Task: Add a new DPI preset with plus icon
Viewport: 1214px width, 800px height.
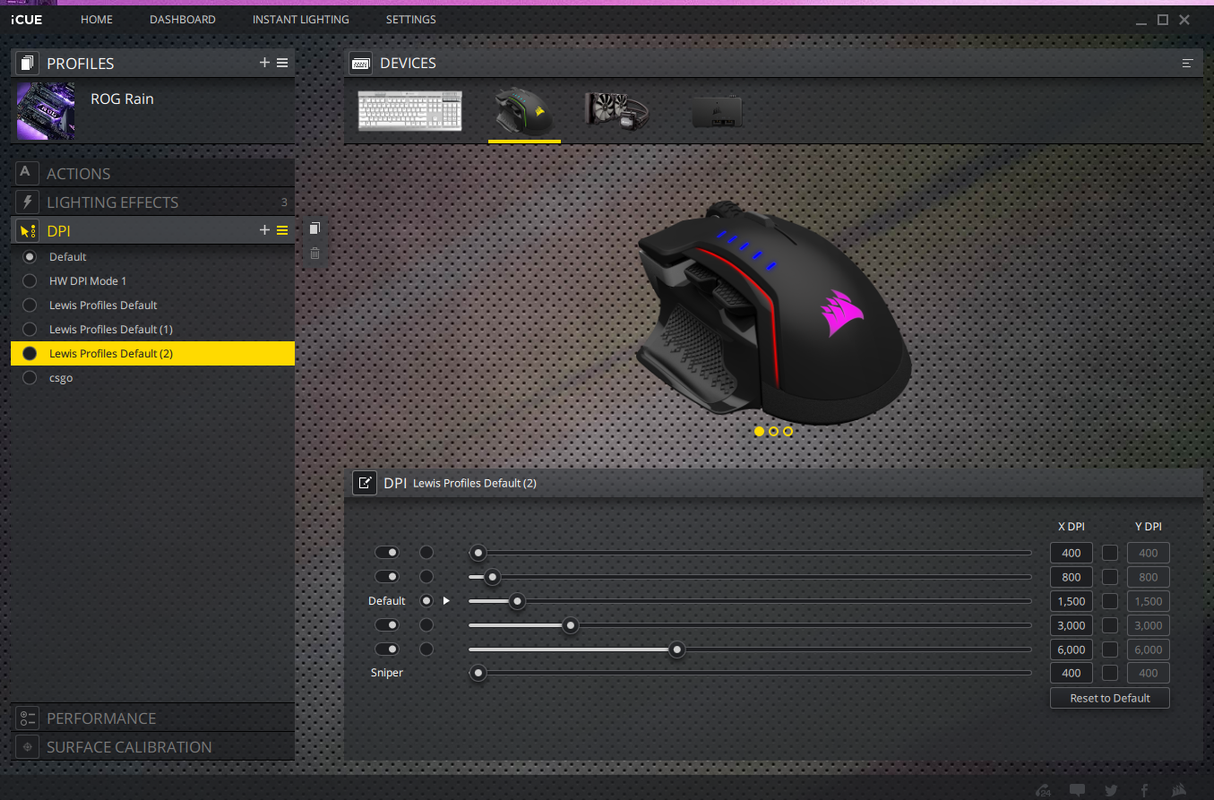Action: (265, 230)
